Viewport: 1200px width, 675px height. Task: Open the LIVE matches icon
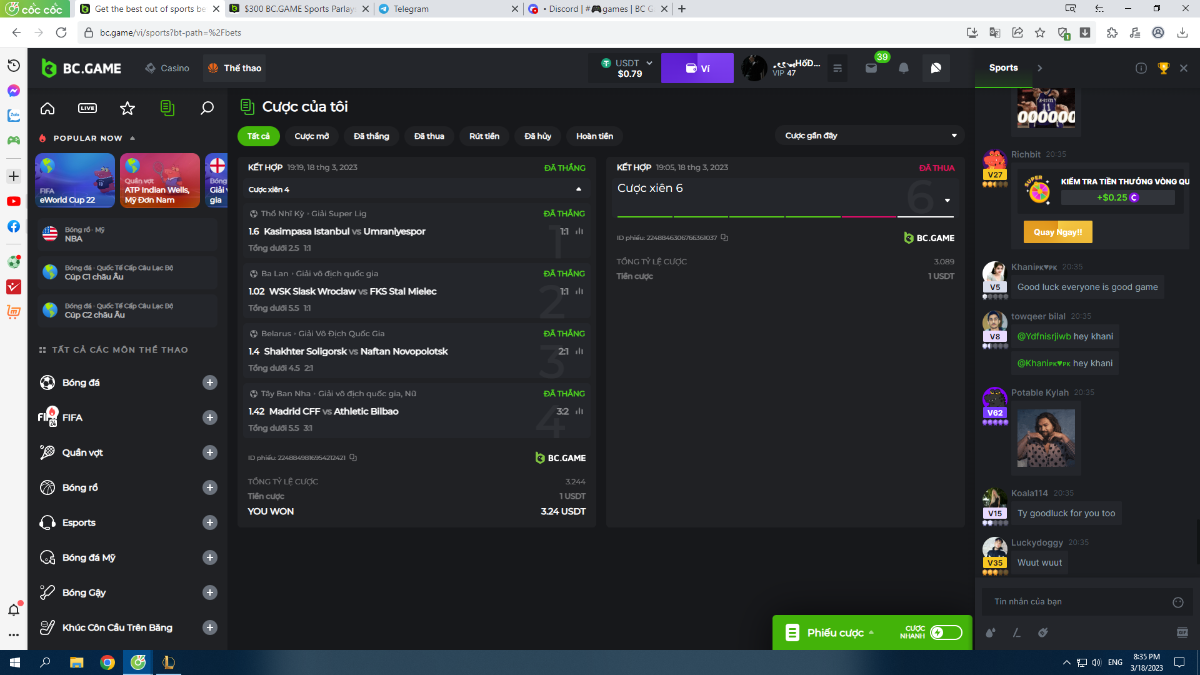(87, 108)
